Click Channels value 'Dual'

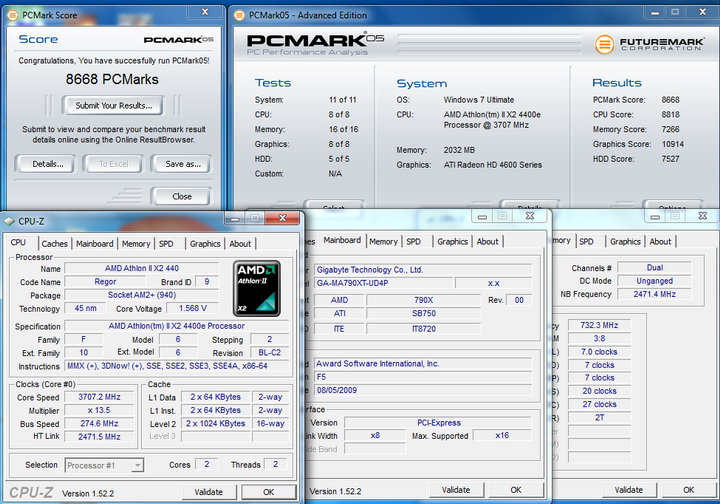click(x=654, y=268)
